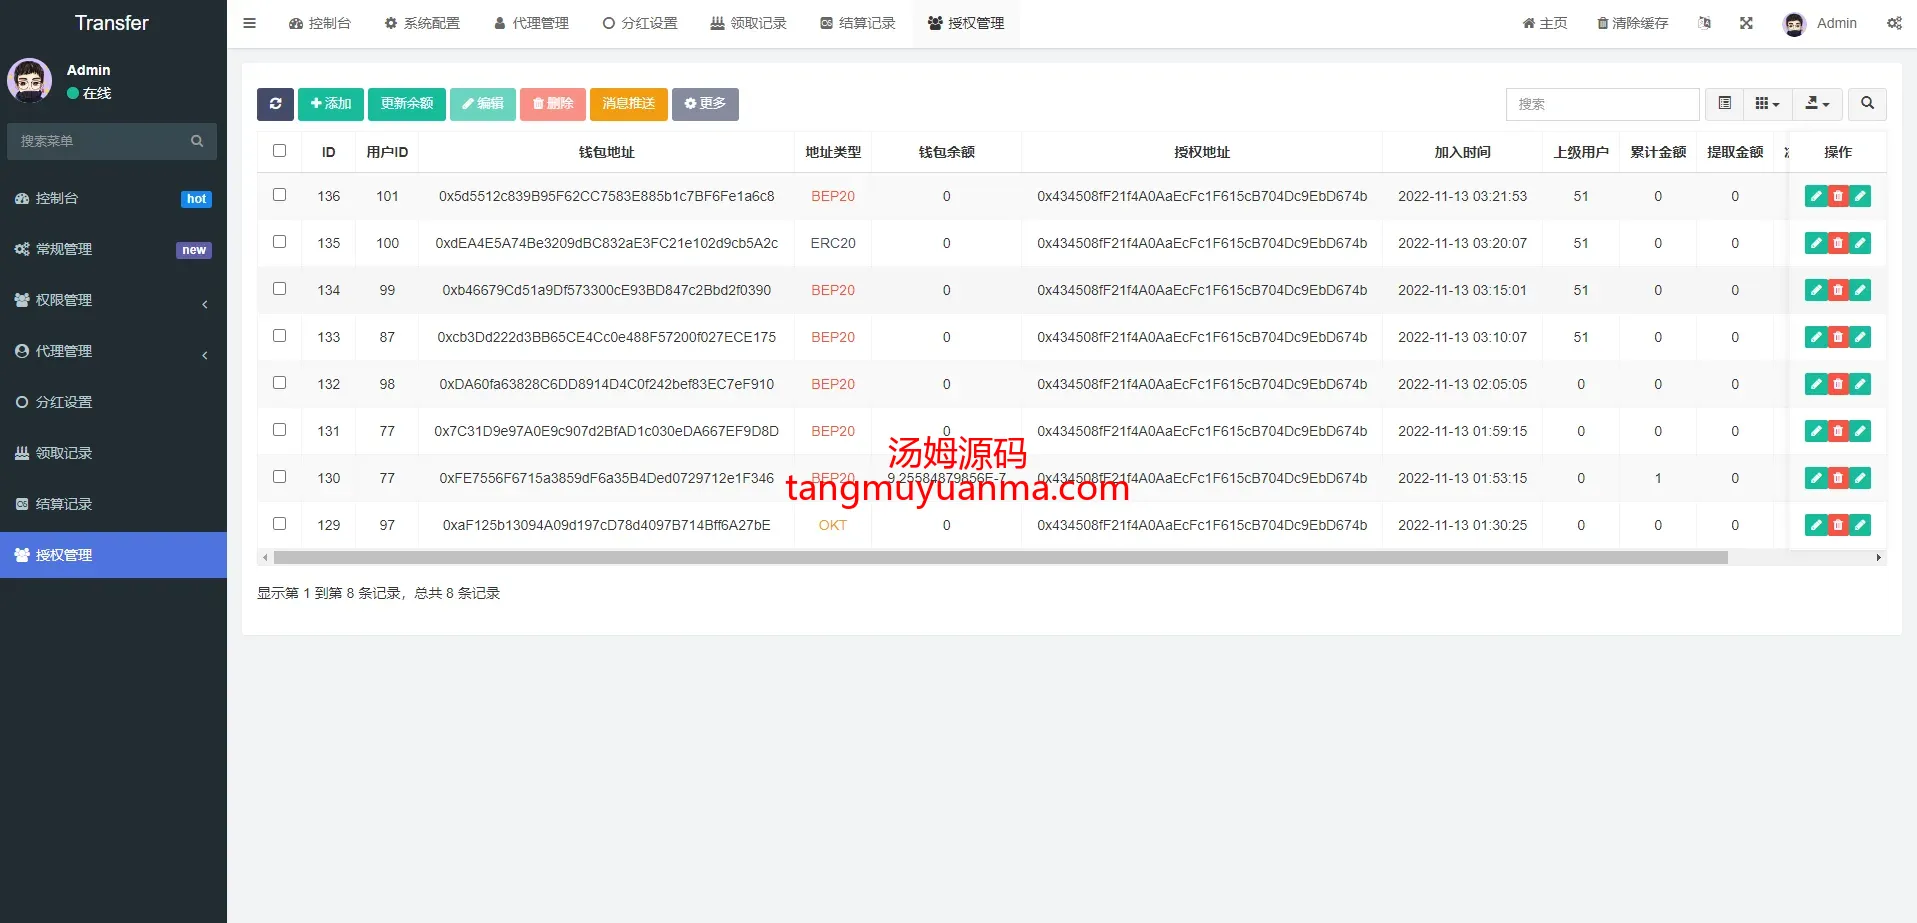1917x923 pixels.
Task: Toggle the sidebar hamburger menu icon
Action: click(x=250, y=23)
